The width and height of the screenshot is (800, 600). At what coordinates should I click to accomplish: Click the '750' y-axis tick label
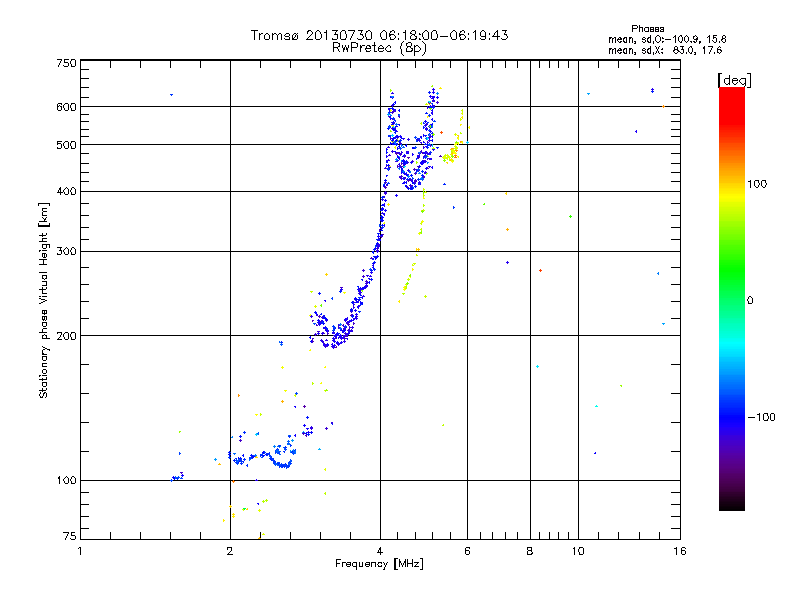point(66,63)
